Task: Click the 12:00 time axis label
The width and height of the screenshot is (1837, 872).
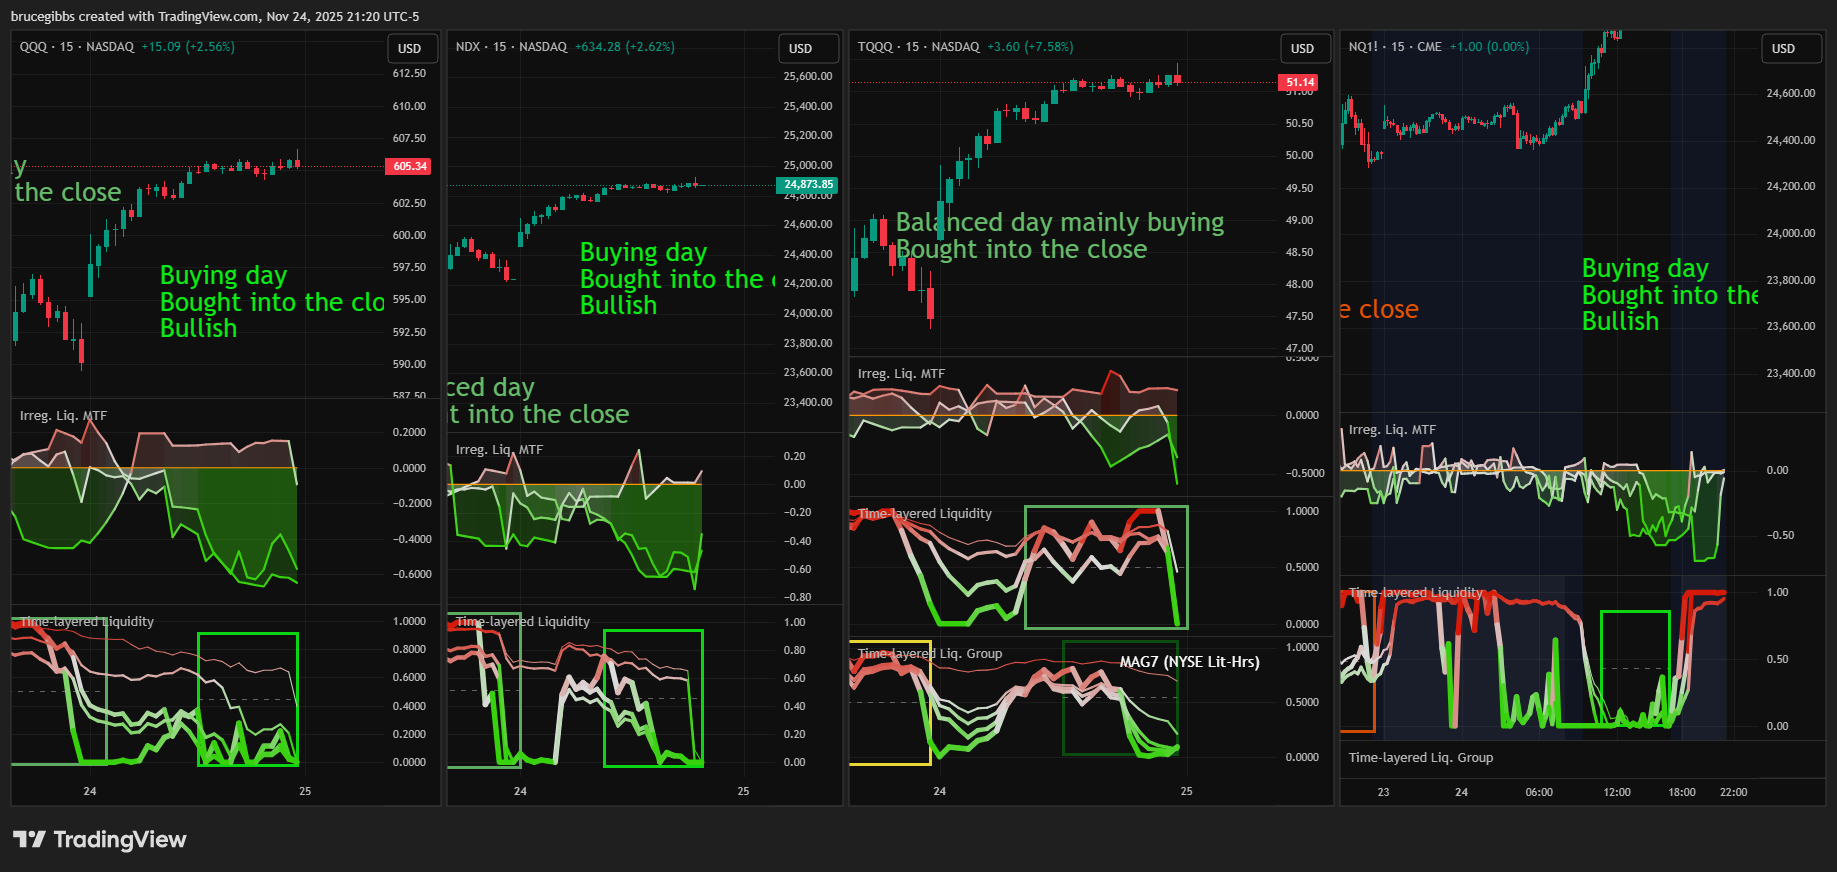Action: (x=1616, y=792)
